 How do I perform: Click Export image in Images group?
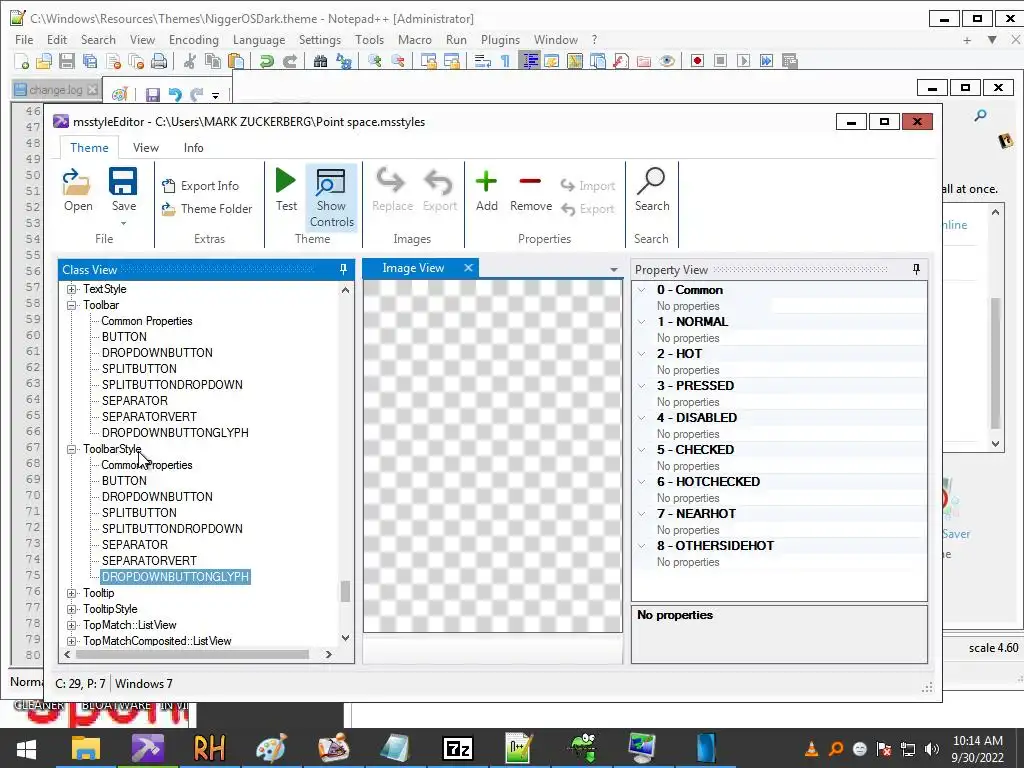[440, 190]
